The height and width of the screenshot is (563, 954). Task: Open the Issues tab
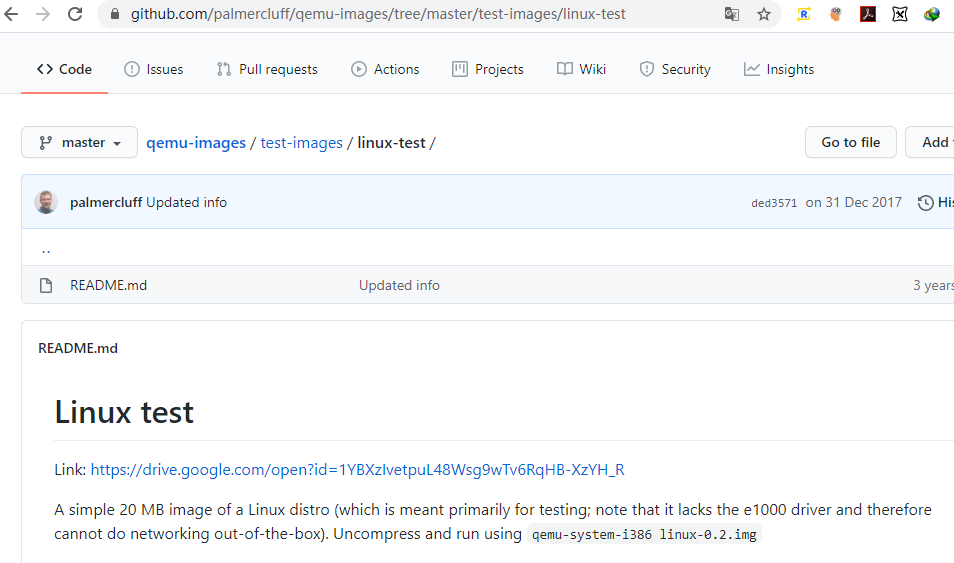(x=153, y=69)
